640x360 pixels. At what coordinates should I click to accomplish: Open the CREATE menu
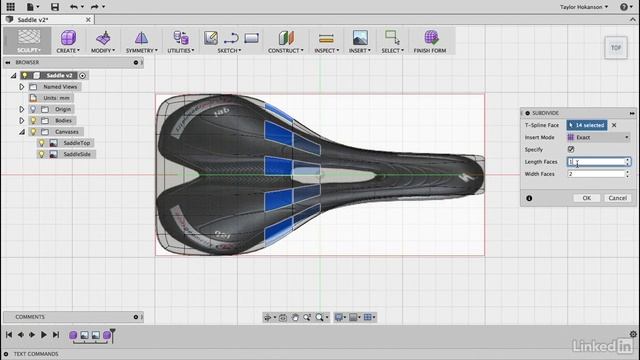point(68,51)
